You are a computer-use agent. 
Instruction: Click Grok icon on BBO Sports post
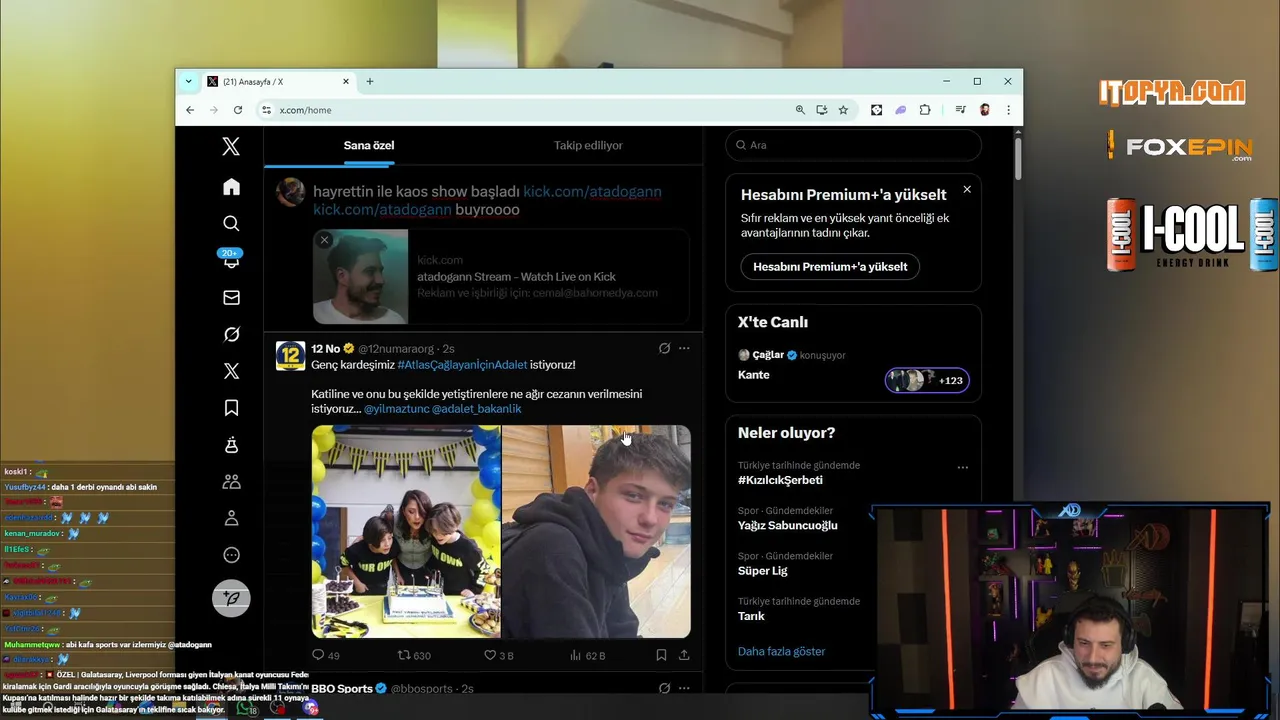664,688
